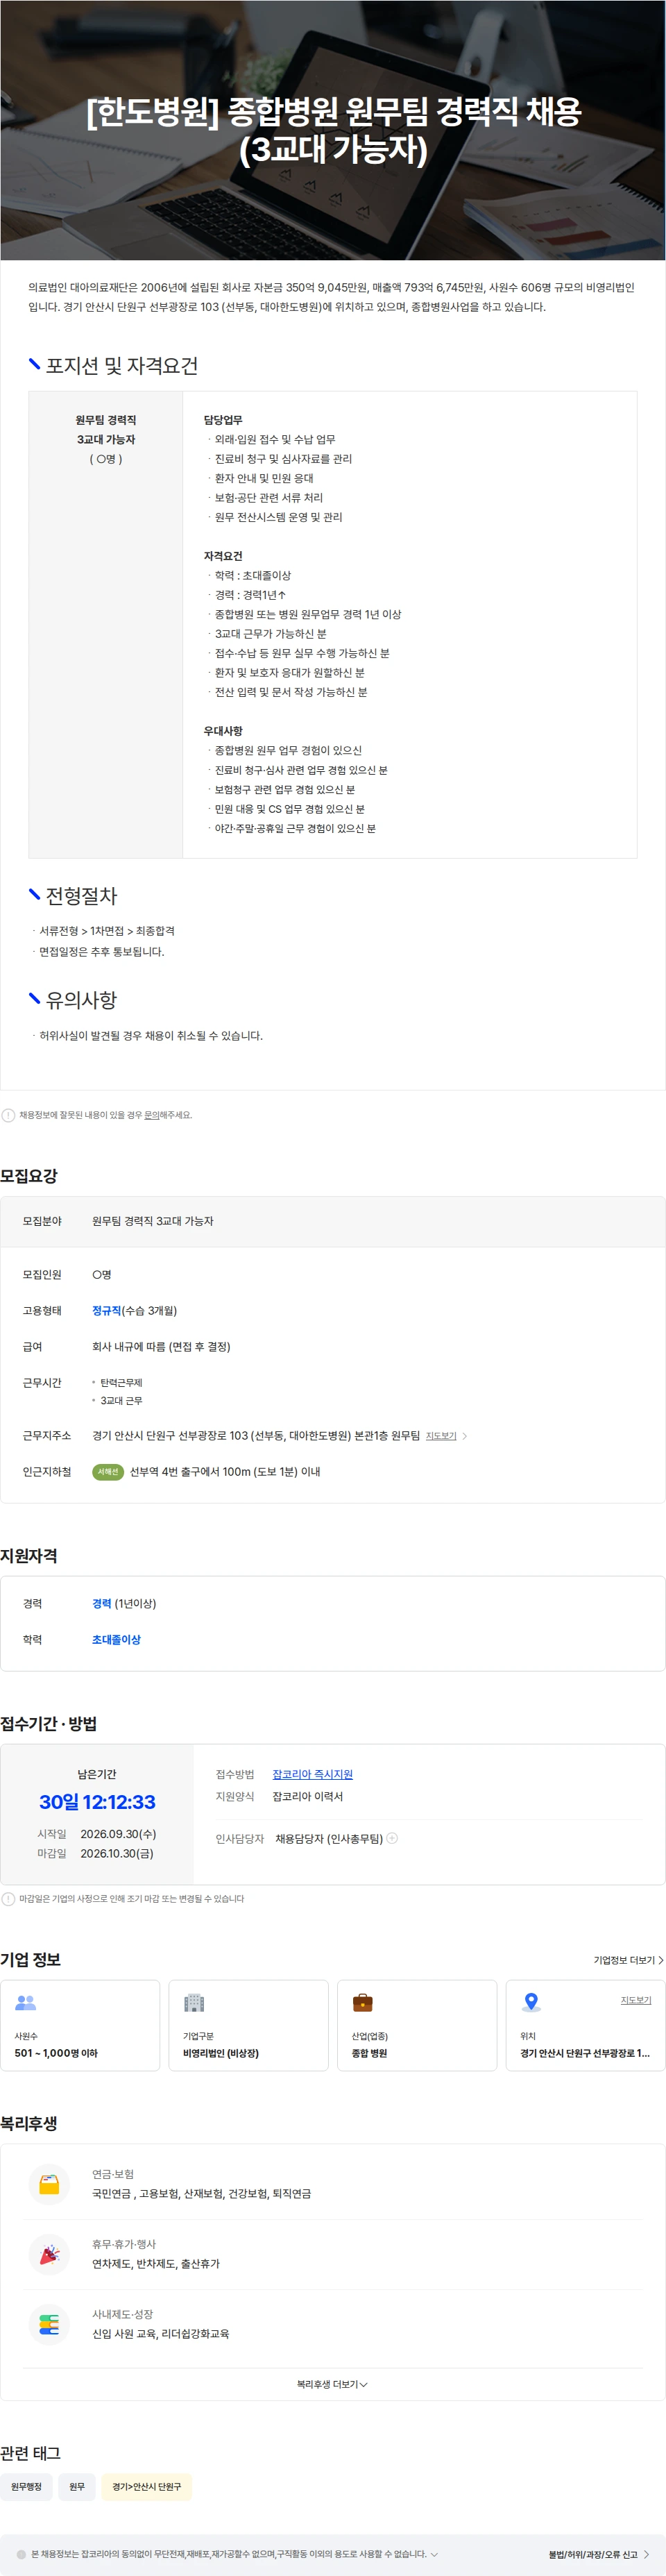Click 탄력근무제 working hours item
The height and width of the screenshot is (2576, 666).
pyautogui.click(x=121, y=1383)
